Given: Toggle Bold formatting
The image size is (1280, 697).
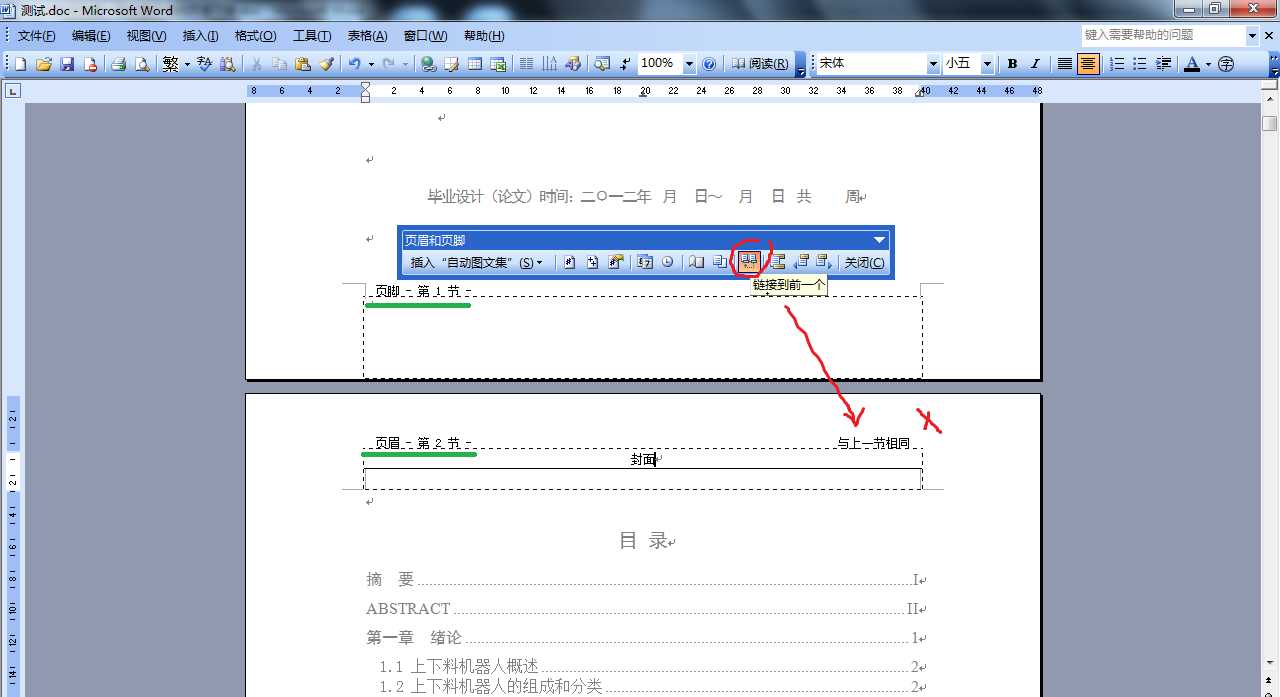Looking at the screenshot, I should pos(1012,64).
